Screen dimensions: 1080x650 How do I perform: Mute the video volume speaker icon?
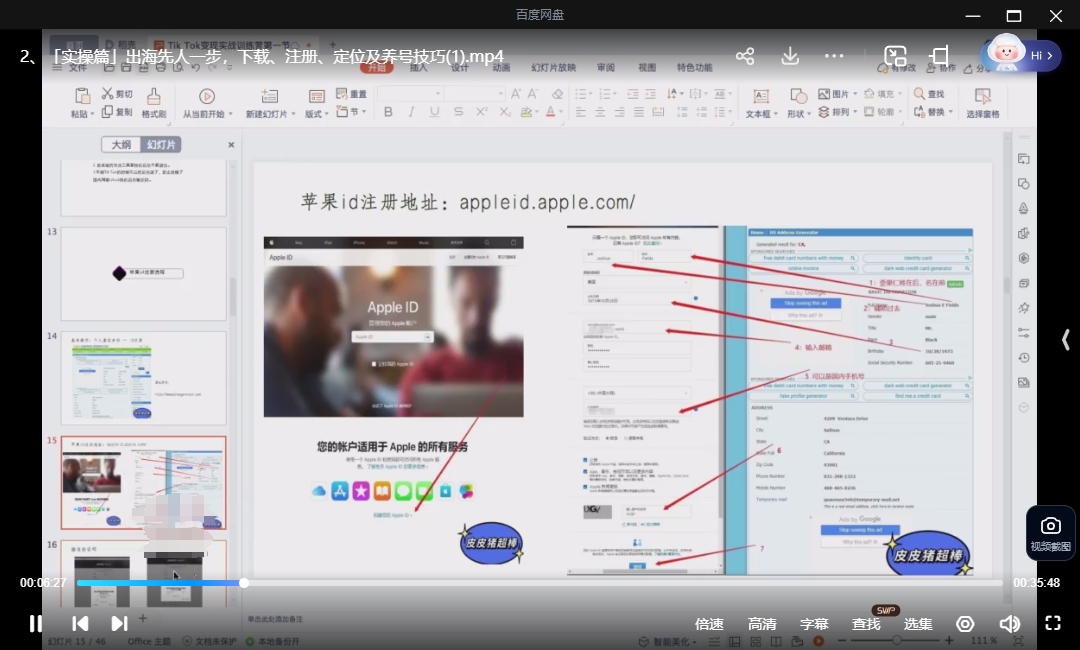1010,624
